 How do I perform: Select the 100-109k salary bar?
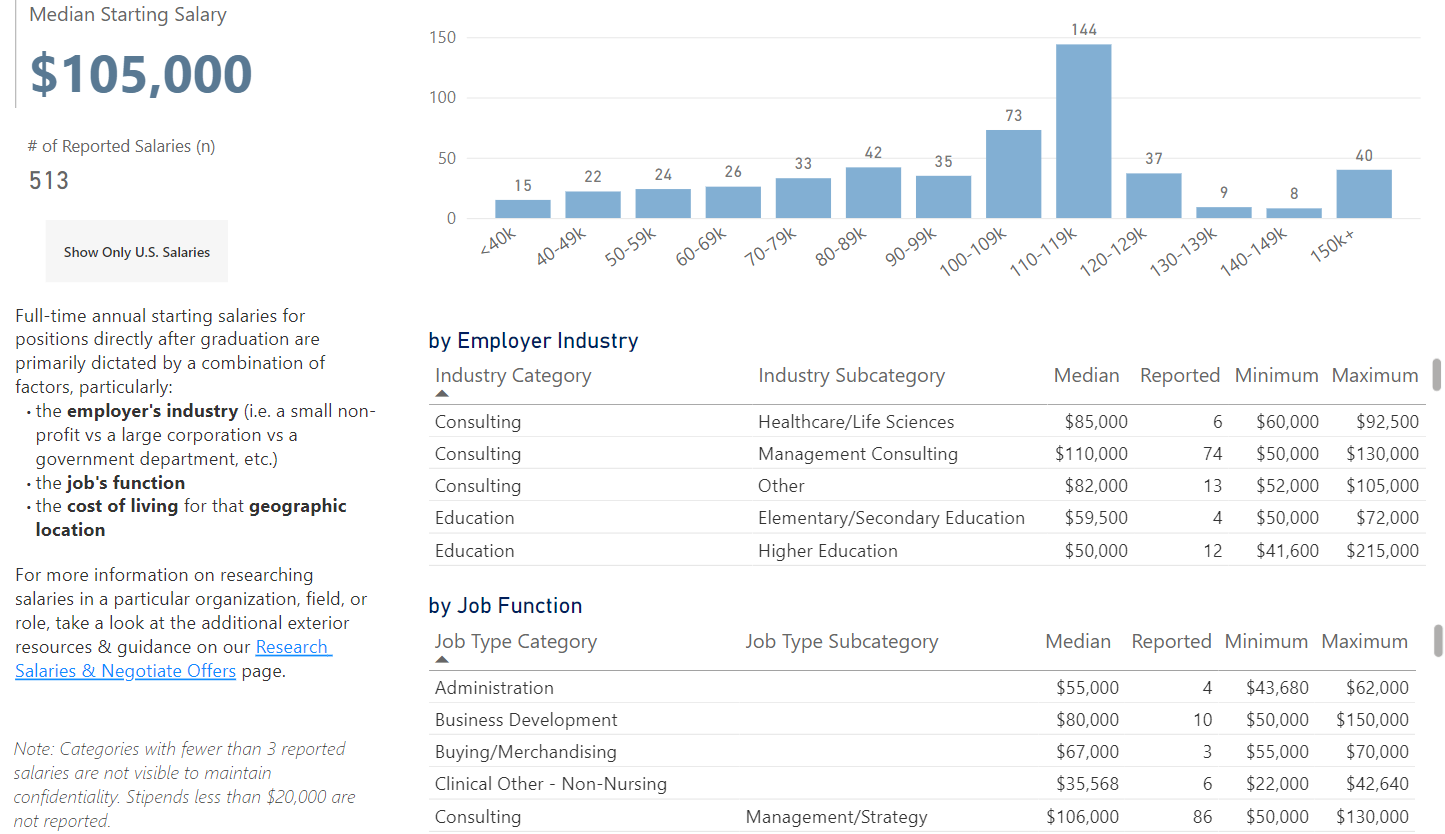coord(1013,174)
